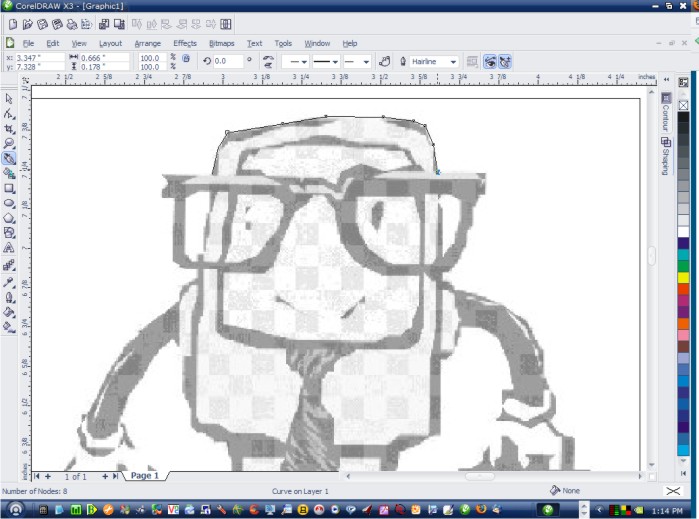Select the Rectangle tool
Image resolution: width=699 pixels, height=519 pixels.
tap(9, 188)
